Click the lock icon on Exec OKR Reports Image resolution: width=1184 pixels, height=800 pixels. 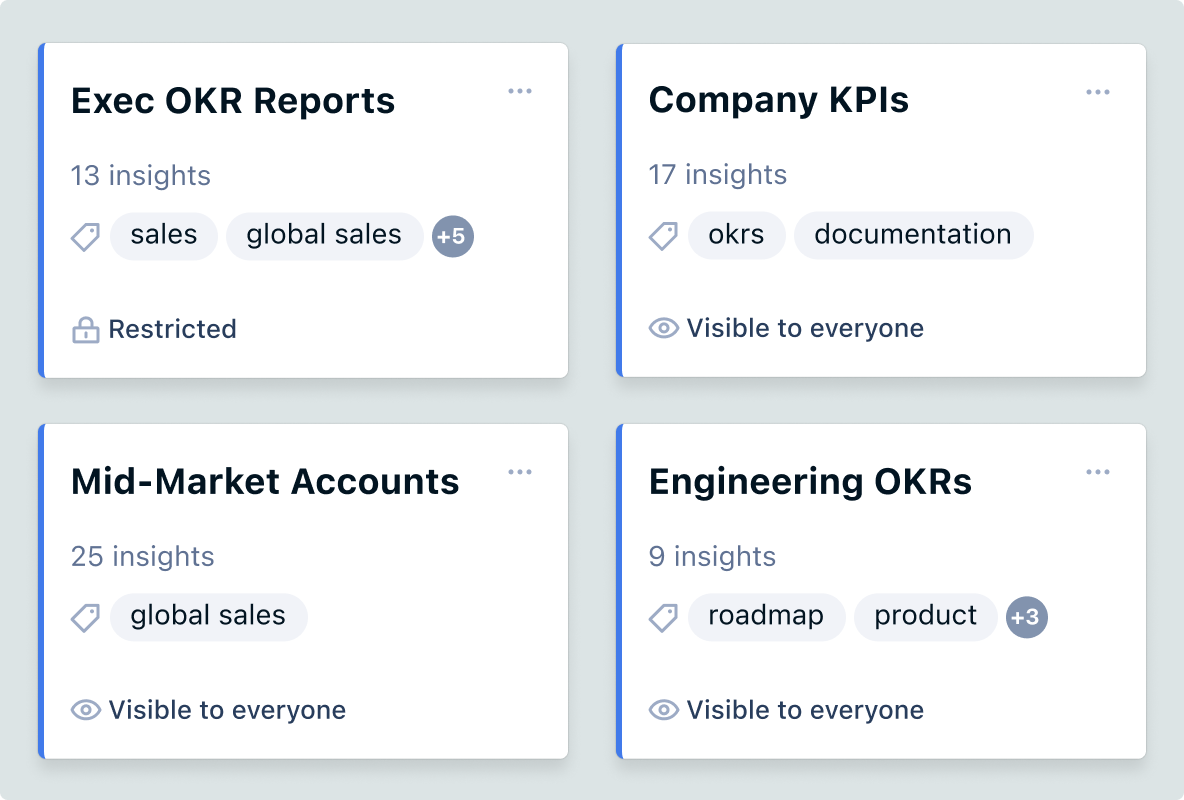pyautogui.click(x=86, y=330)
